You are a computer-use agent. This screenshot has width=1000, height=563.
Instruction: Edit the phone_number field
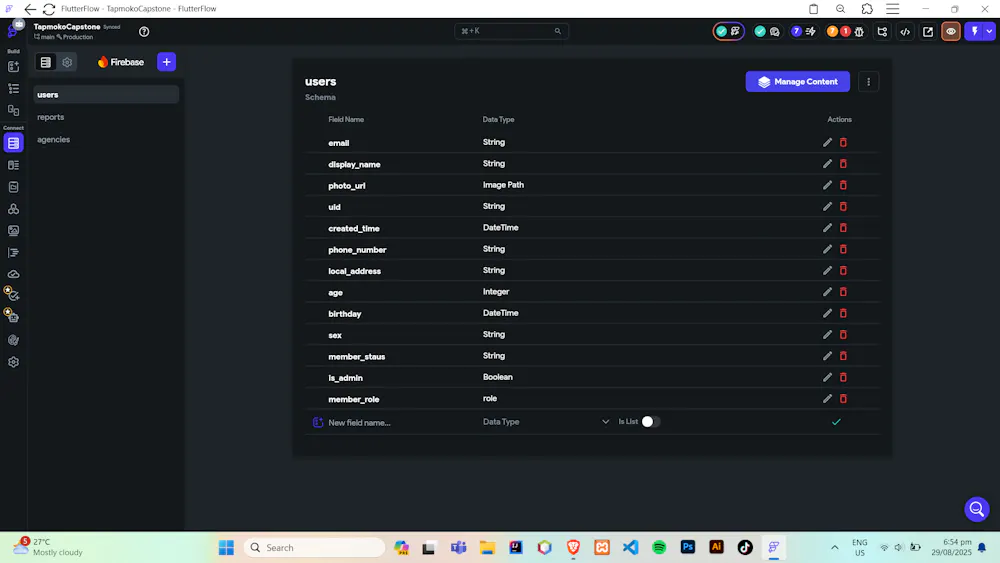[827, 249]
